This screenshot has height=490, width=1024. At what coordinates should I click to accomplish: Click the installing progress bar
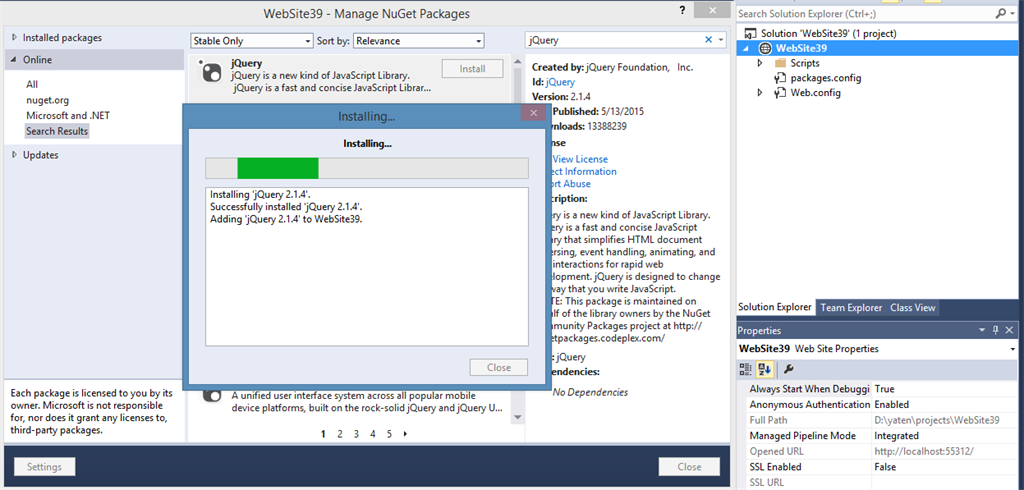(x=367, y=168)
